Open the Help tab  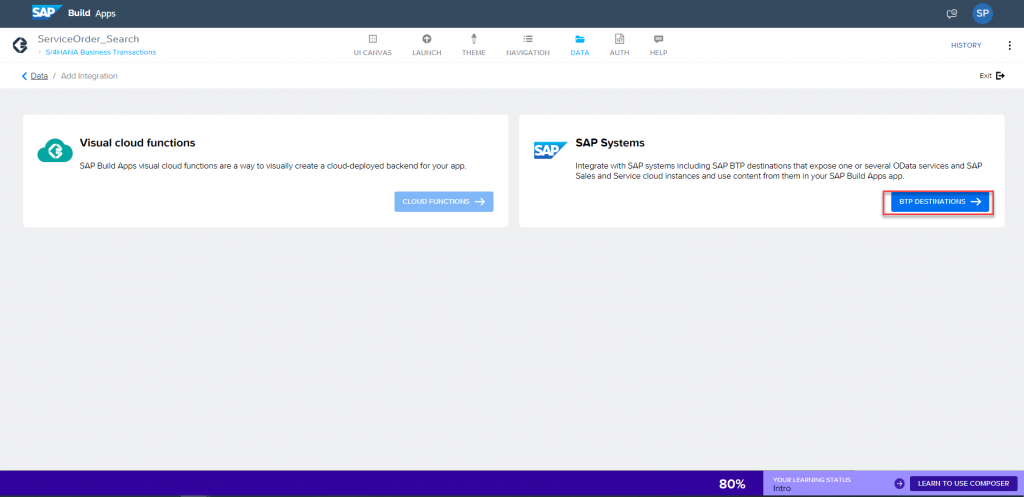click(658, 45)
